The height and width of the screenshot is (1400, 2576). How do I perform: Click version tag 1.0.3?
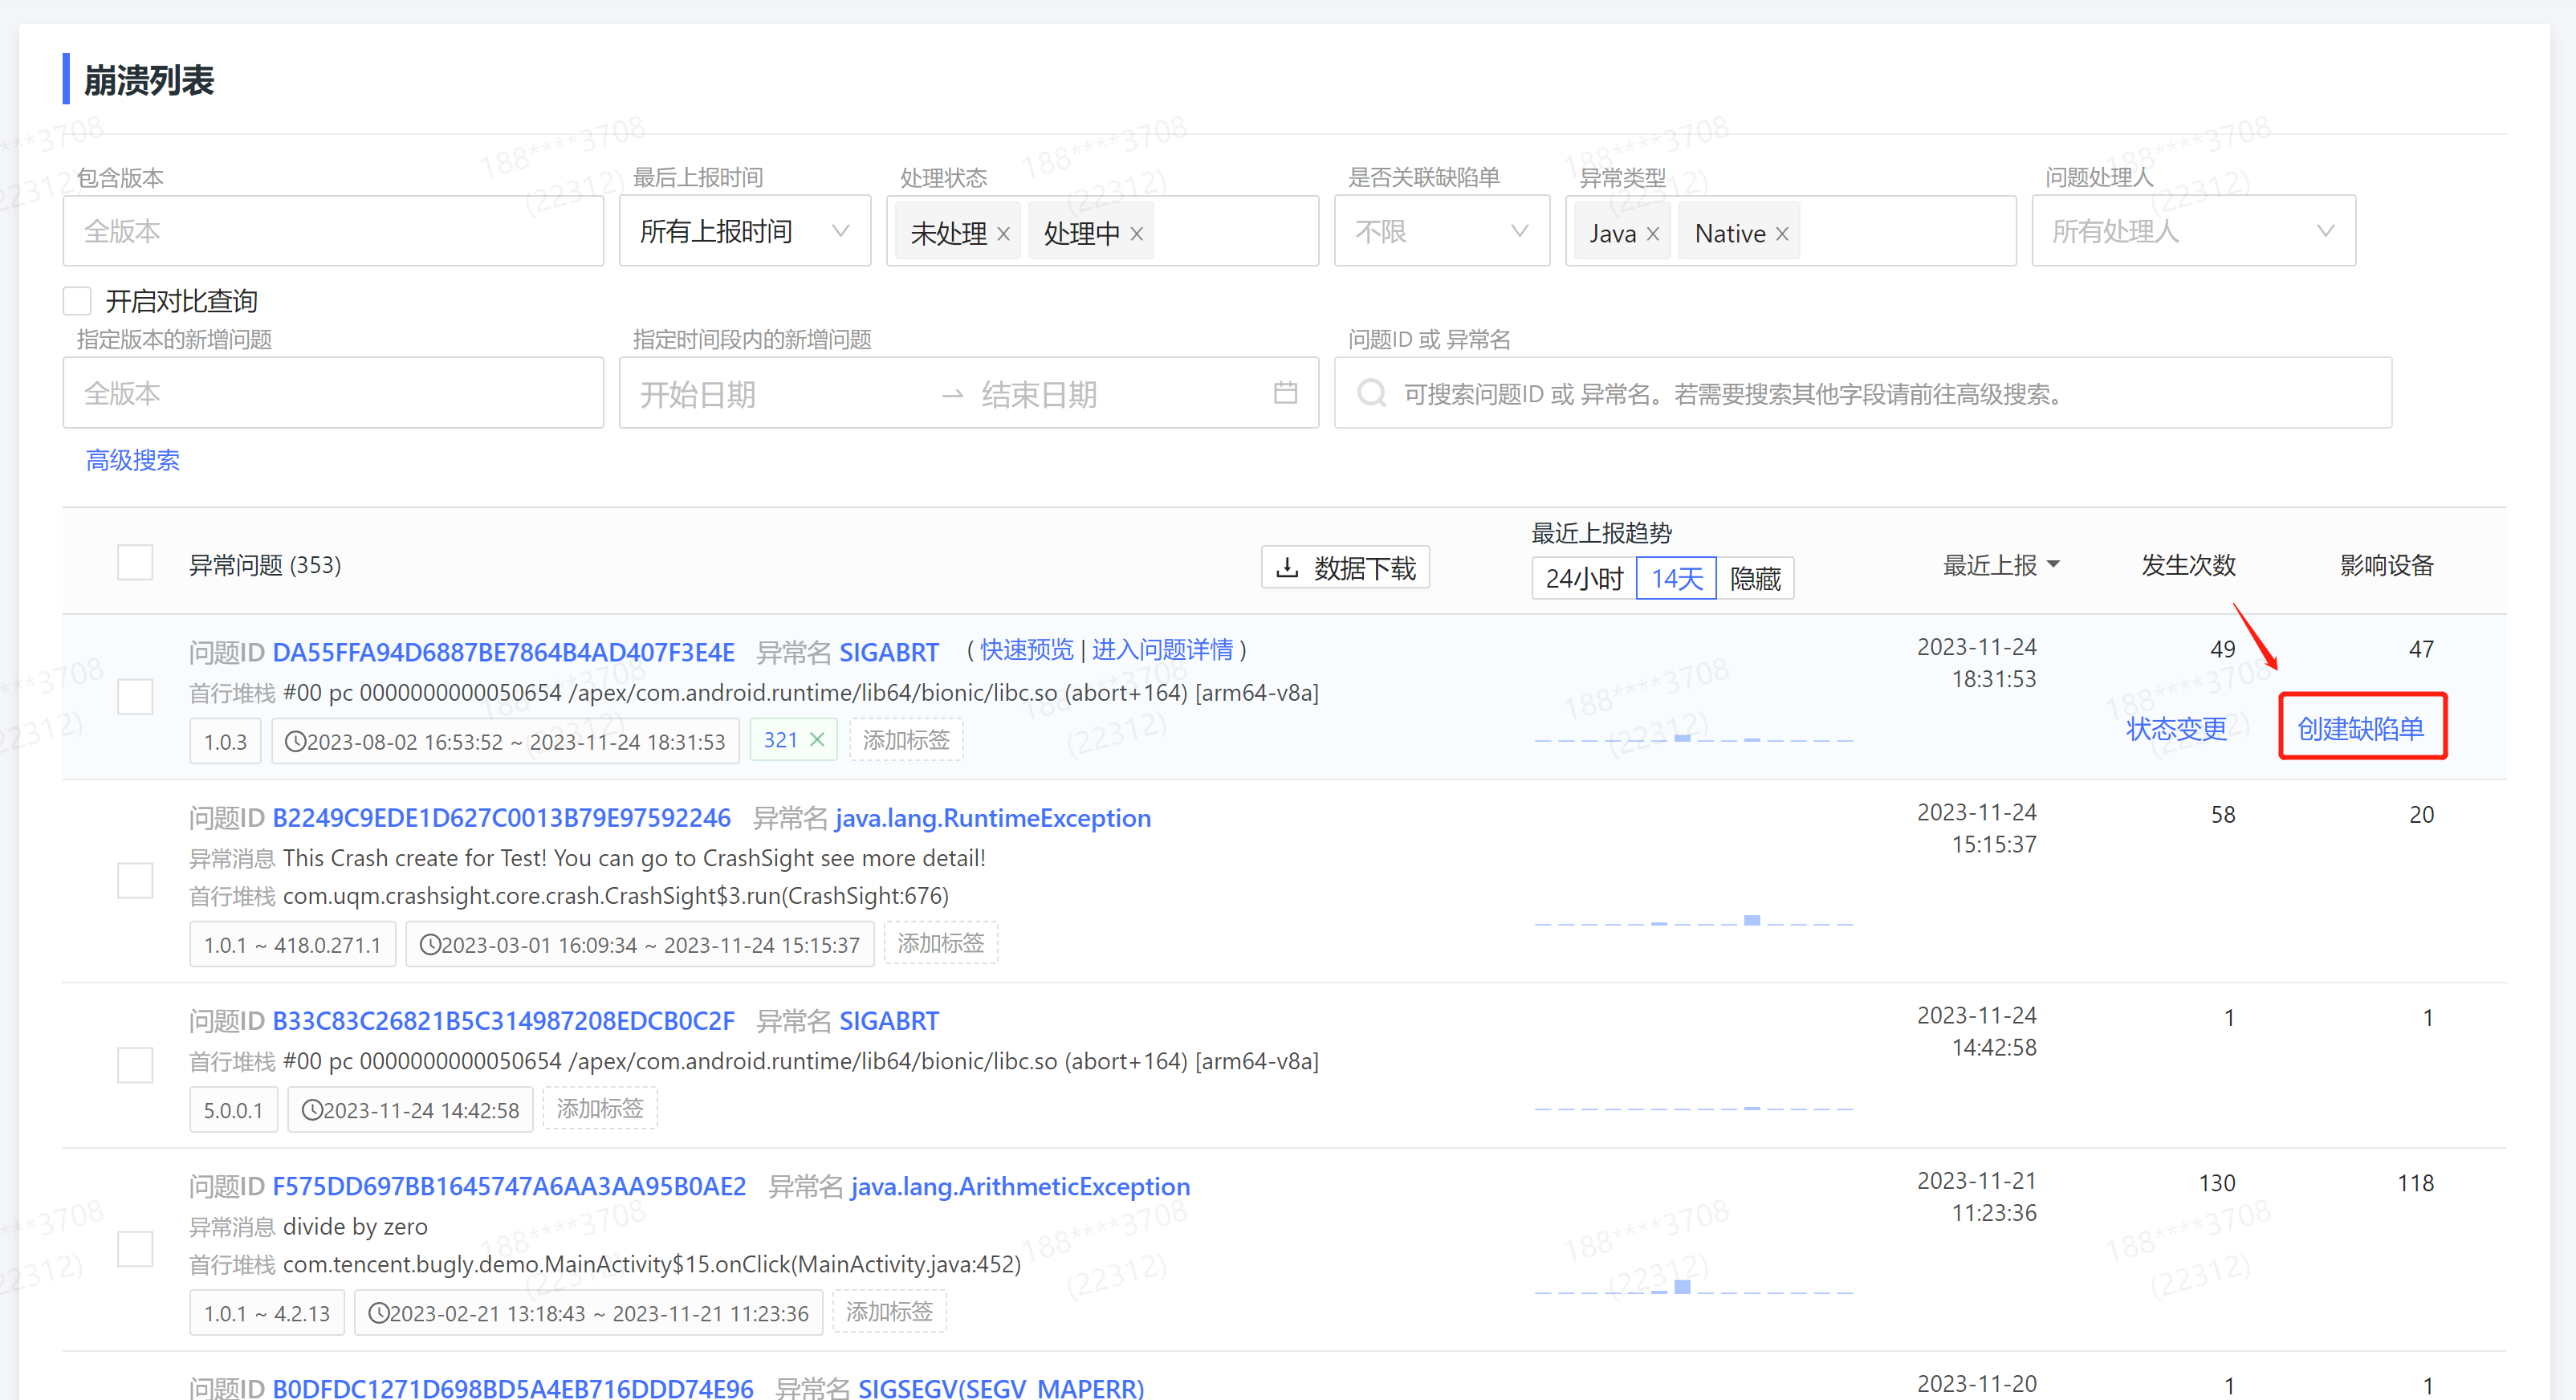pos(225,742)
